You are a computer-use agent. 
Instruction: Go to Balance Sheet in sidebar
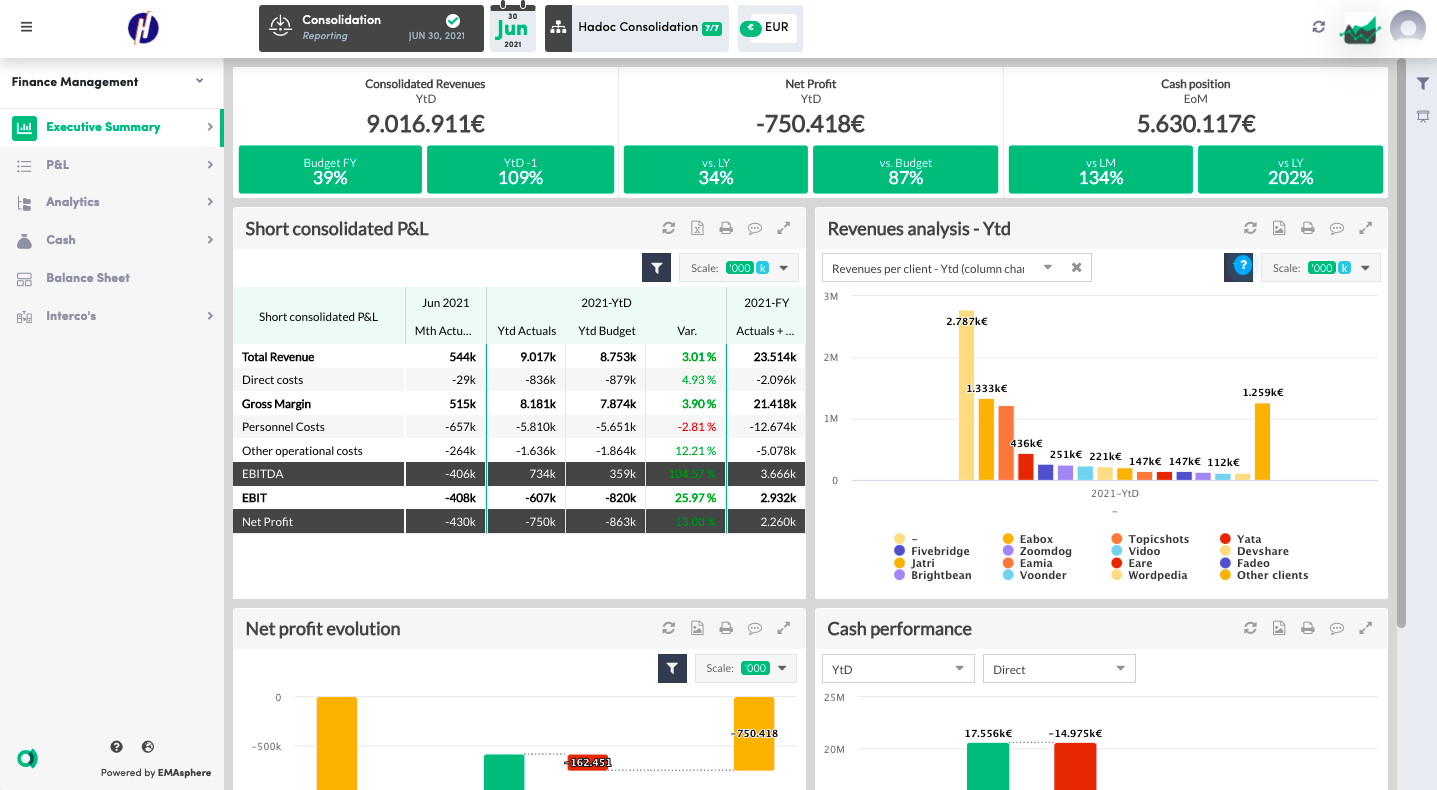pyautogui.click(x=87, y=278)
